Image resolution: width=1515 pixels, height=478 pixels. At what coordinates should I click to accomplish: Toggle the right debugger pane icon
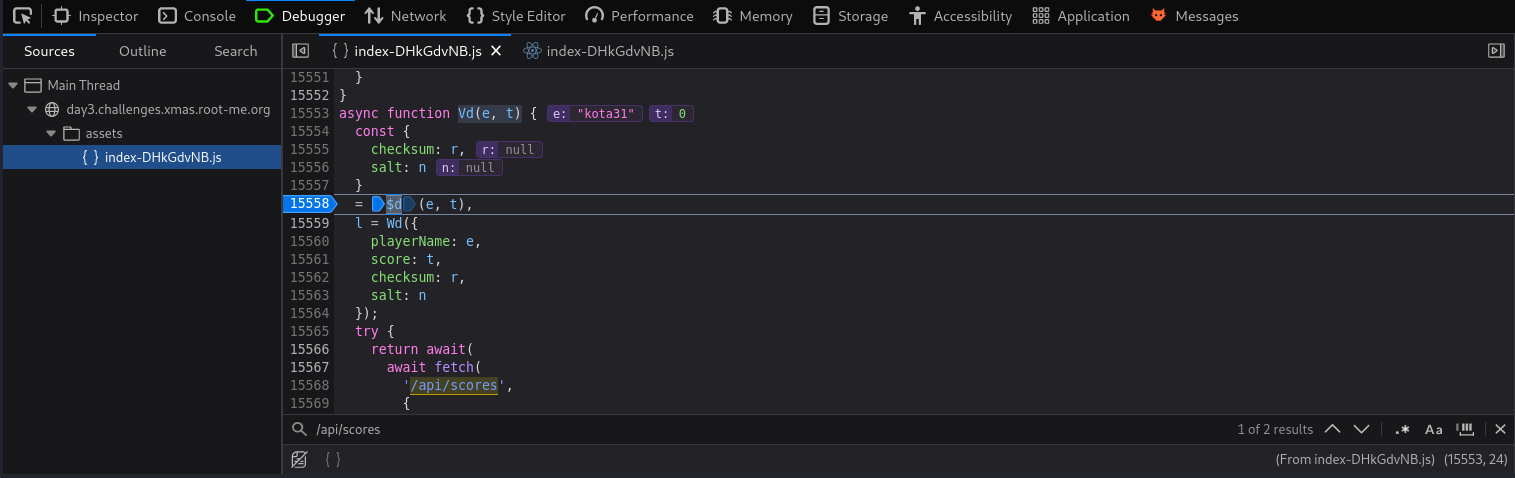point(1496,51)
